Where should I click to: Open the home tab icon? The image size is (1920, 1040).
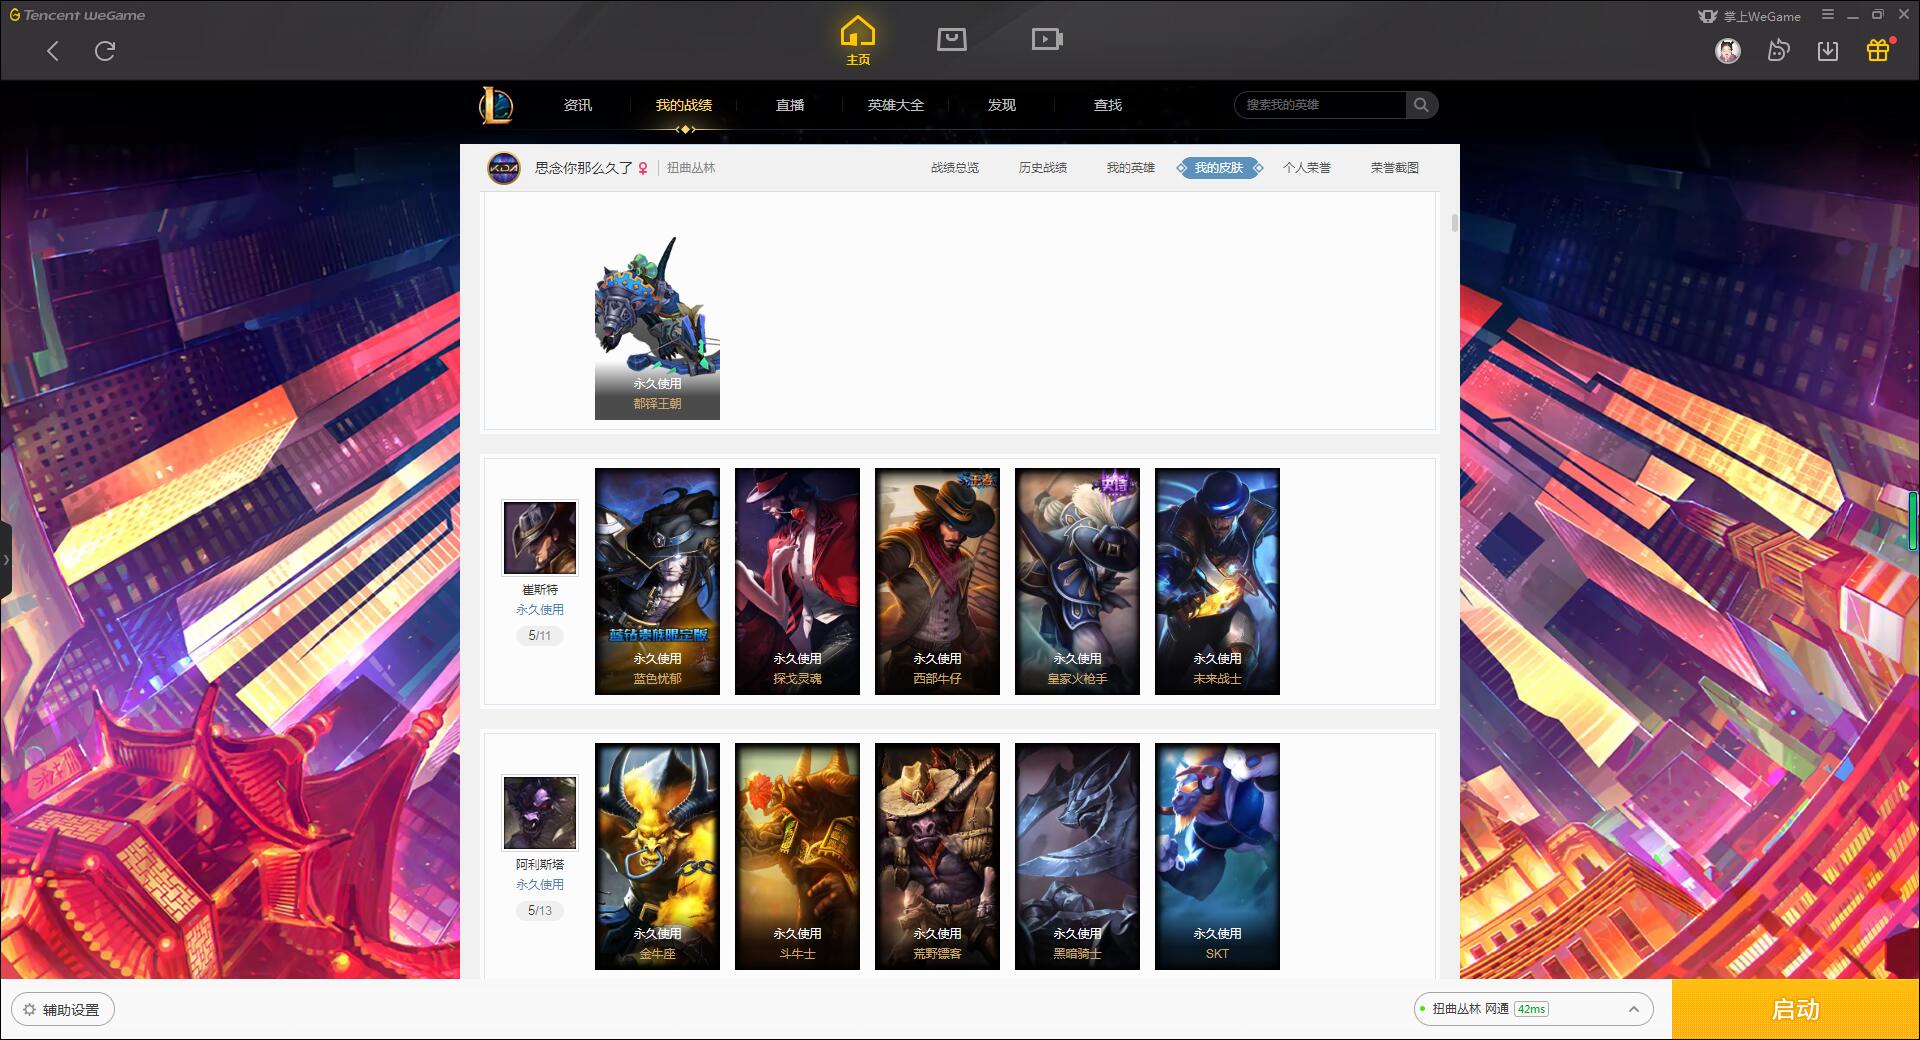coord(858,41)
